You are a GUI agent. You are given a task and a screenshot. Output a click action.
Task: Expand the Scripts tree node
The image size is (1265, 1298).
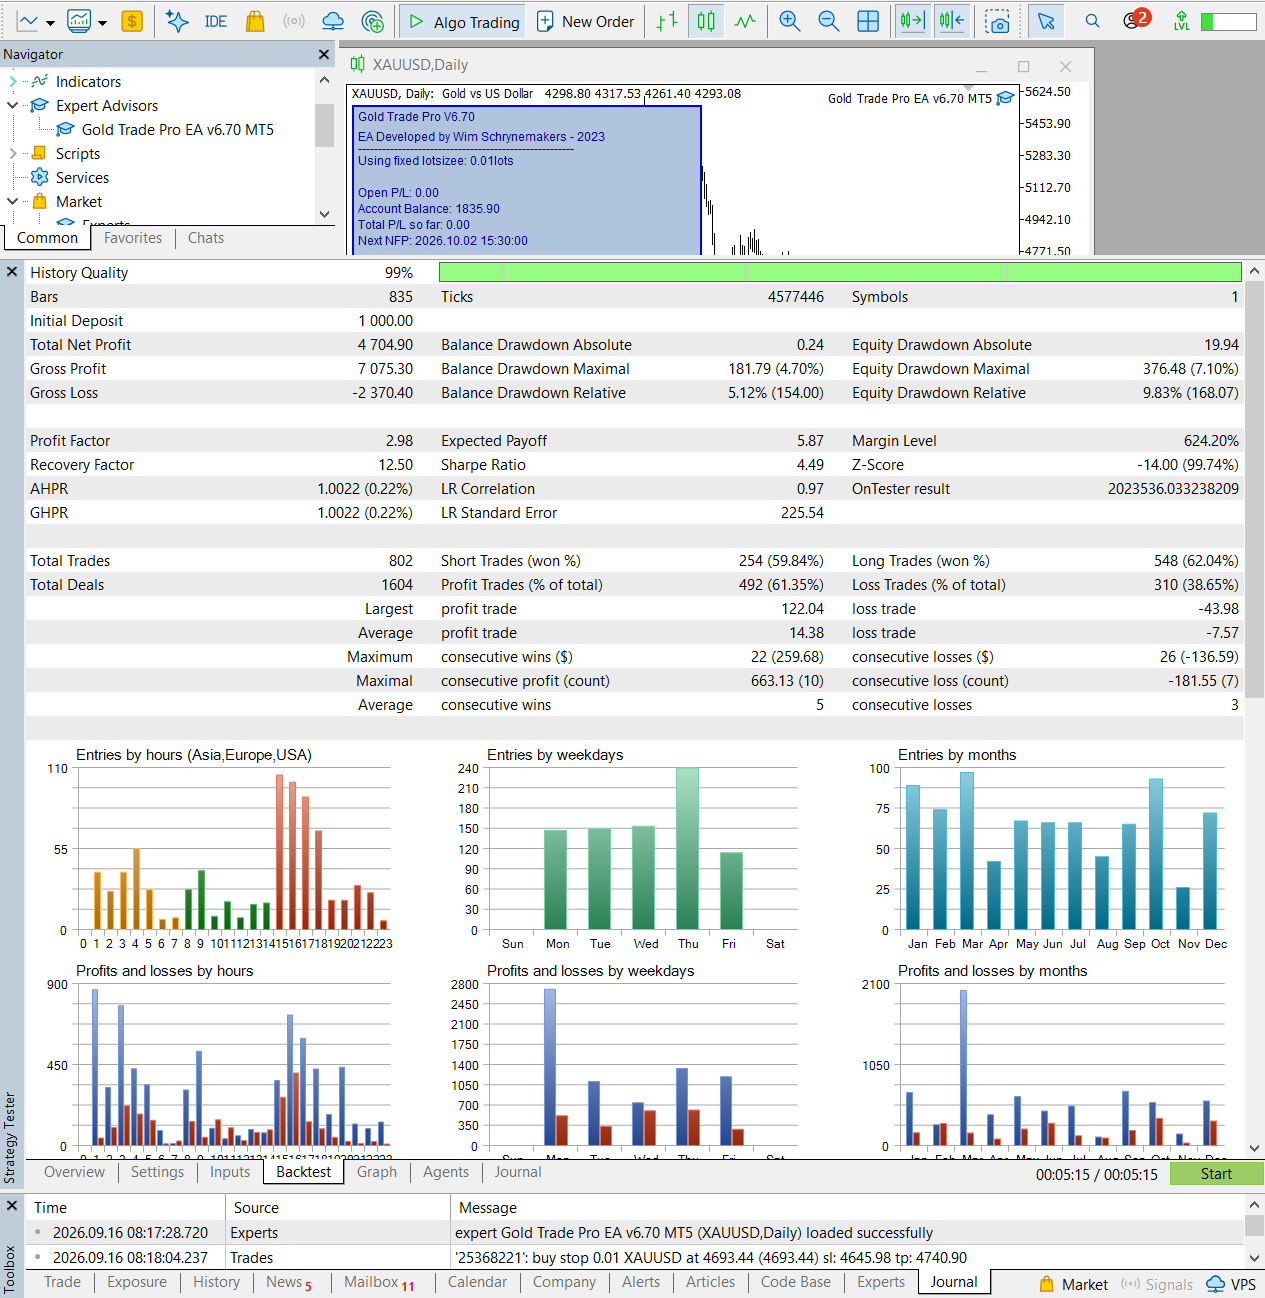point(12,153)
